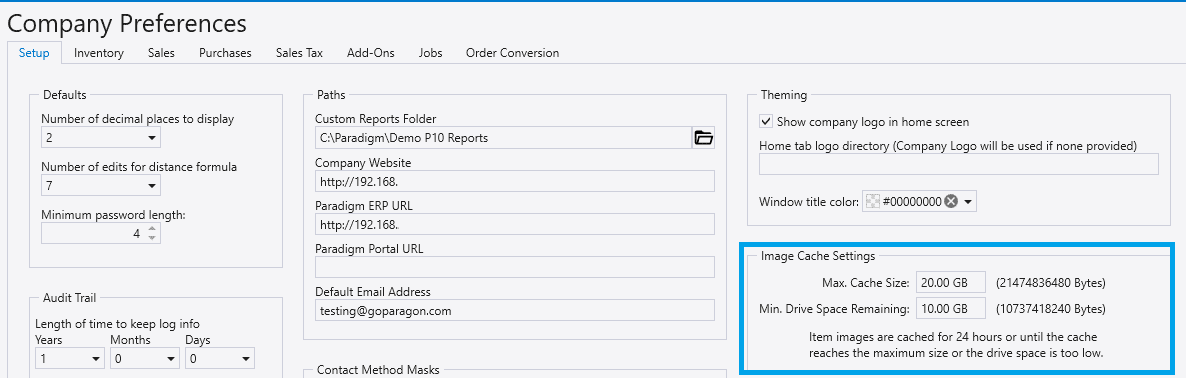Open the Years audit trail dropdown
This screenshot has height=378, width=1186.
point(70,358)
